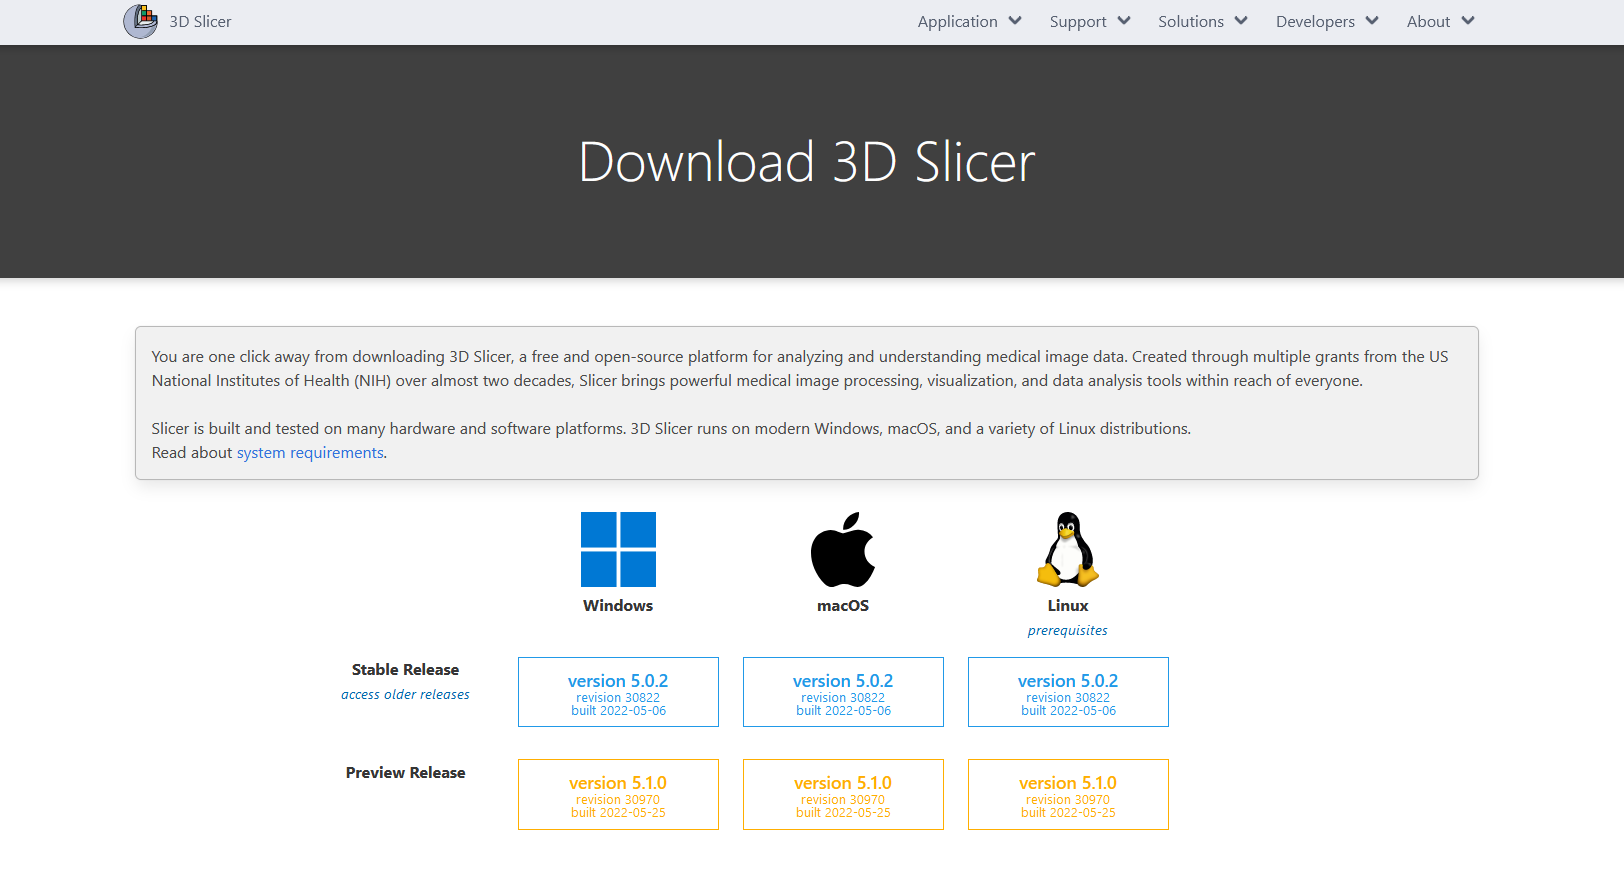Expand the Developers dropdown chevron
Screen dimensions: 1624x882
[1372, 21]
